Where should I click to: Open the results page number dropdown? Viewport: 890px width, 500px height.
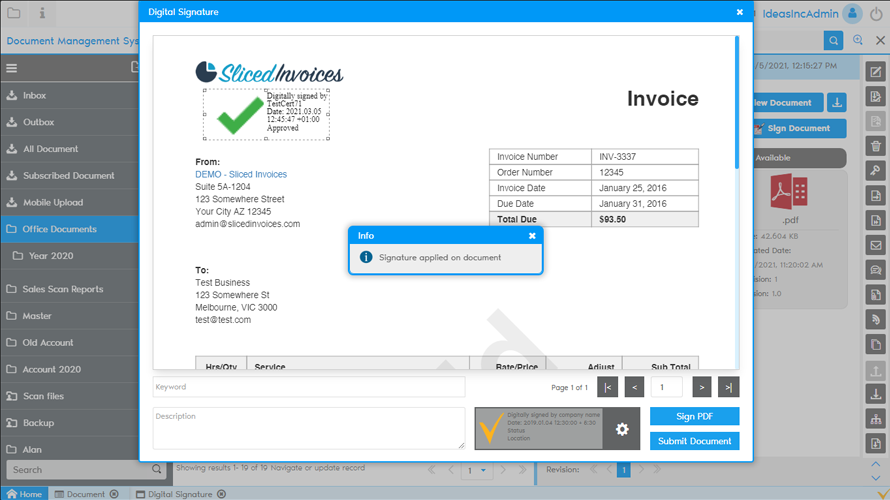pos(483,470)
